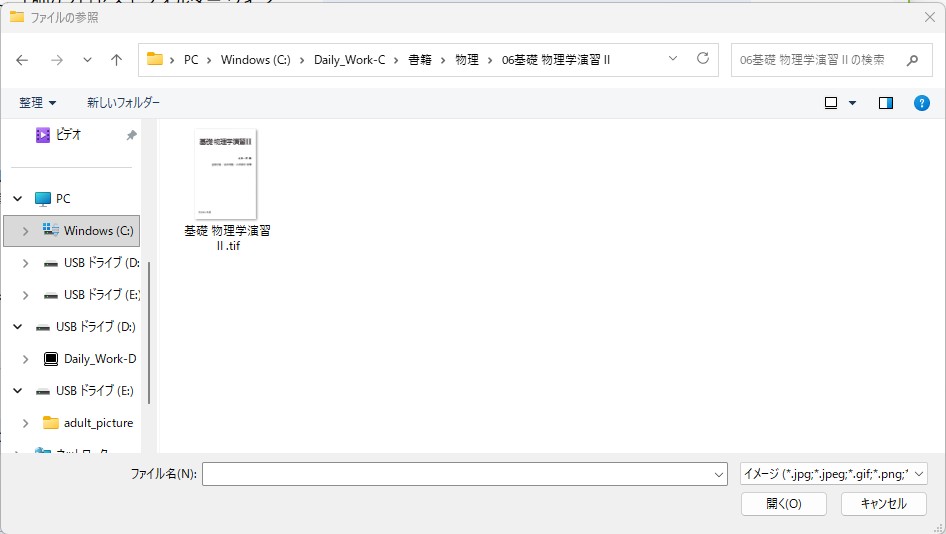Collapse the PC tree node
Screen dimensions: 946x534
(x=18, y=199)
